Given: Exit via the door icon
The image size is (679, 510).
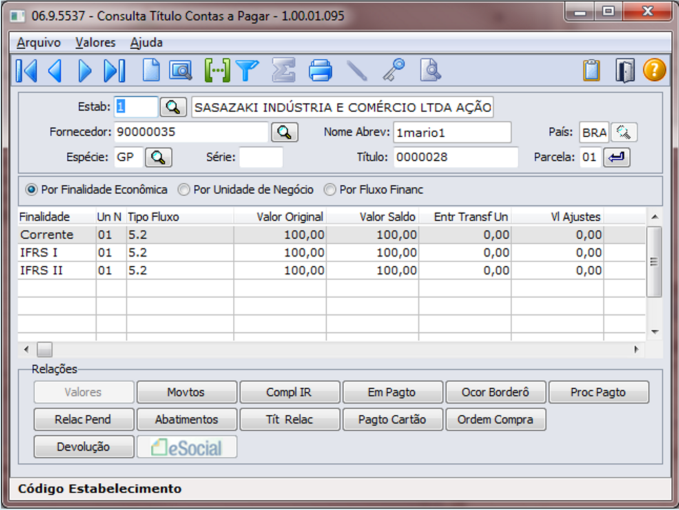Looking at the screenshot, I should coord(625,70).
